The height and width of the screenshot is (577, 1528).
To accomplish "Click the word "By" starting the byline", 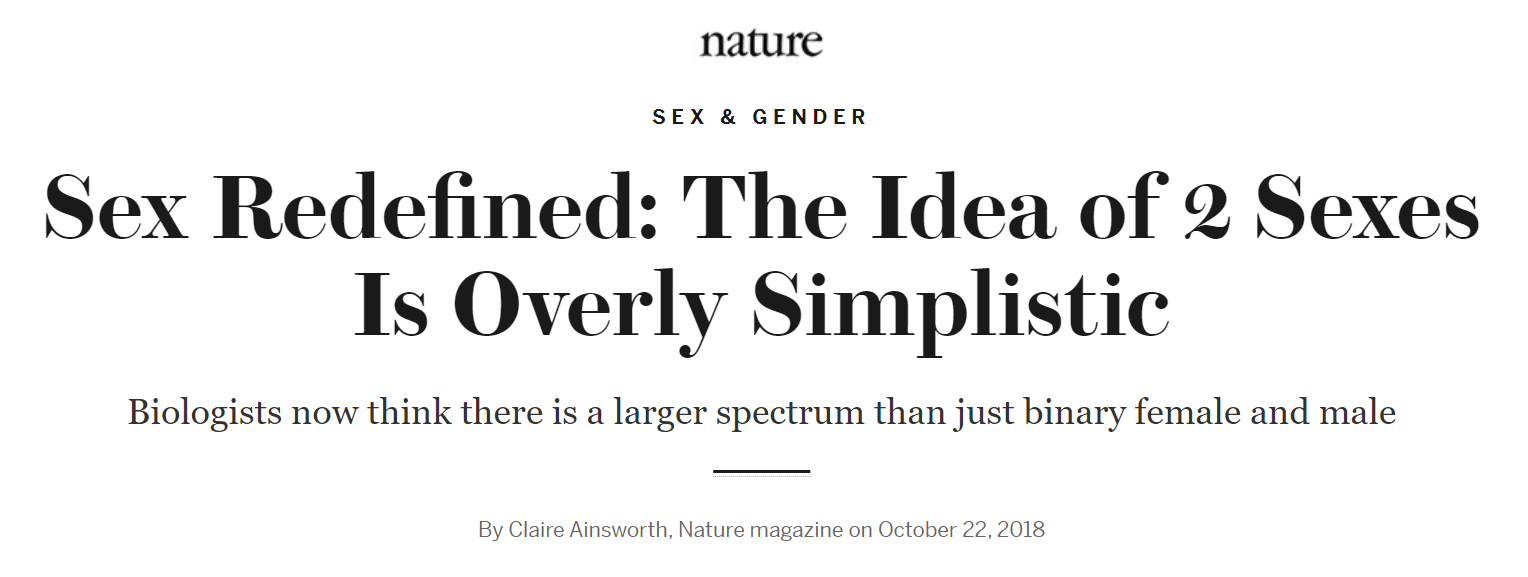I will (x=490, y=530).
